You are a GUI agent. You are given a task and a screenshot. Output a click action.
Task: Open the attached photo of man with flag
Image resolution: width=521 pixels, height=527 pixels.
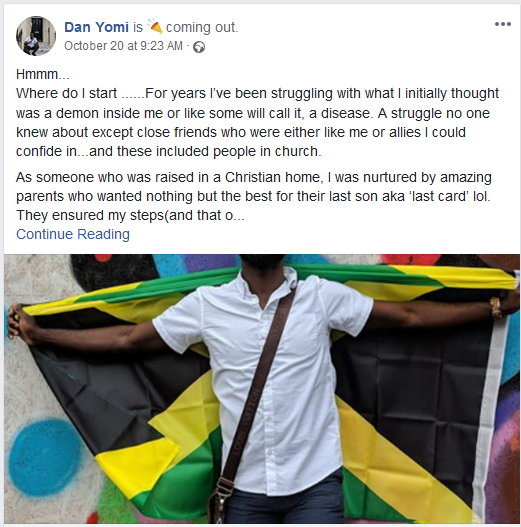point(262,389)
